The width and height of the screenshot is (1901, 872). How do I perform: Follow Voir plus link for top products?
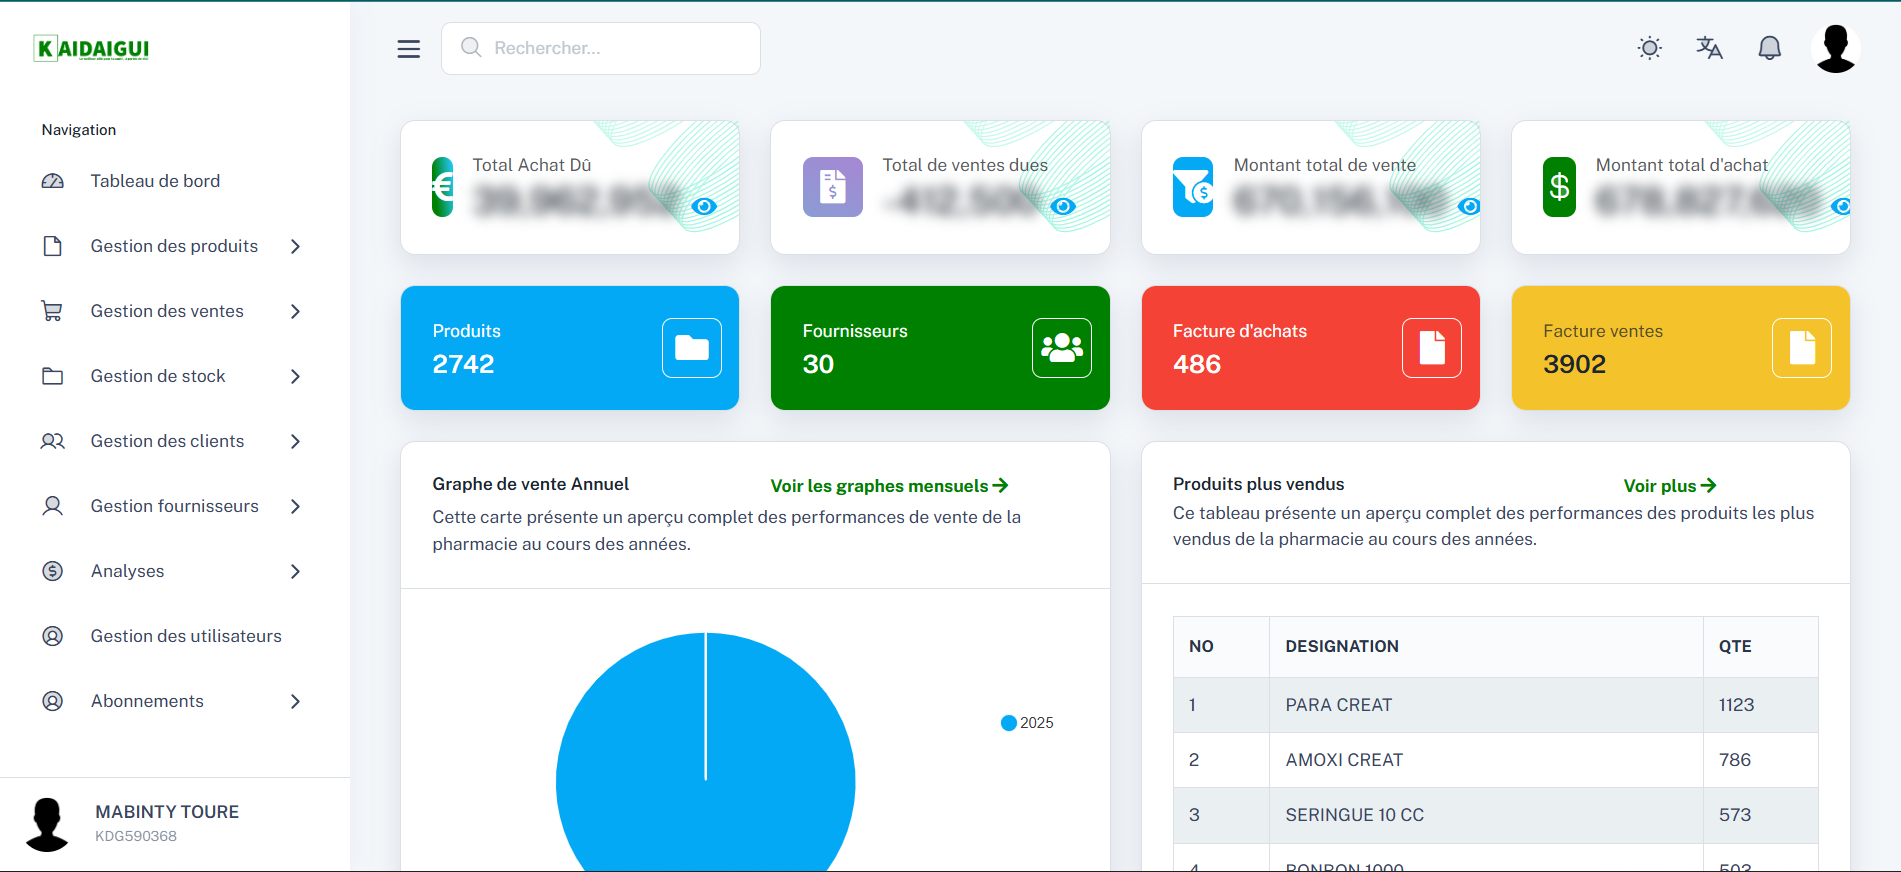tap(1670, 486)
